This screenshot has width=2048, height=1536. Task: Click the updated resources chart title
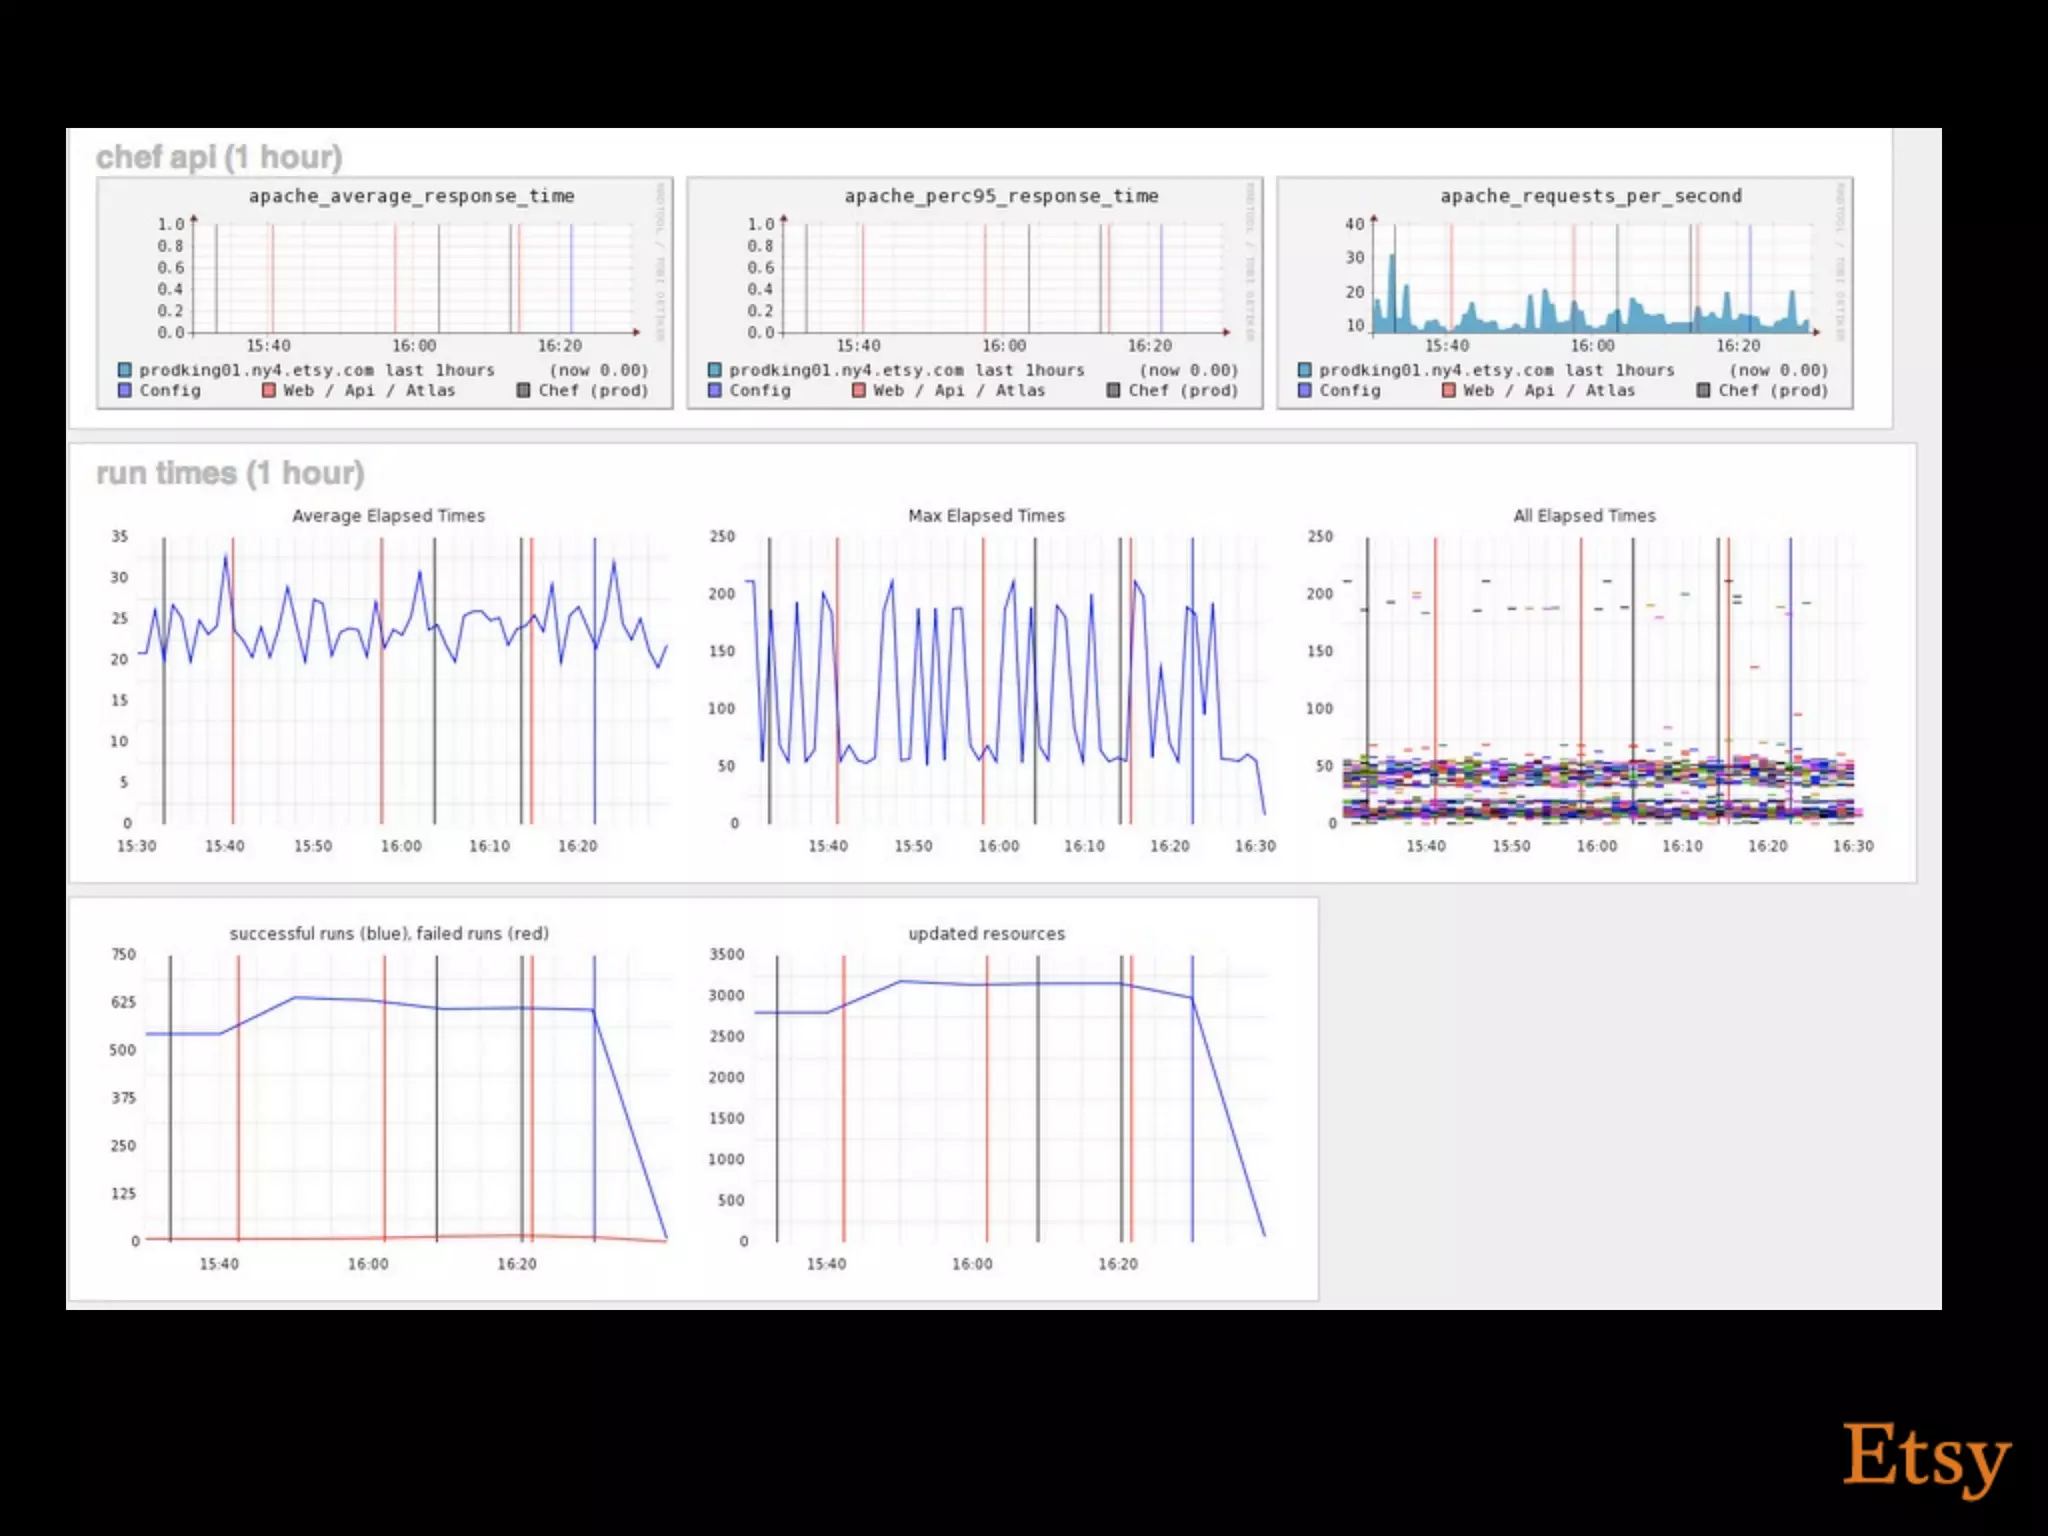coord(986,933)
